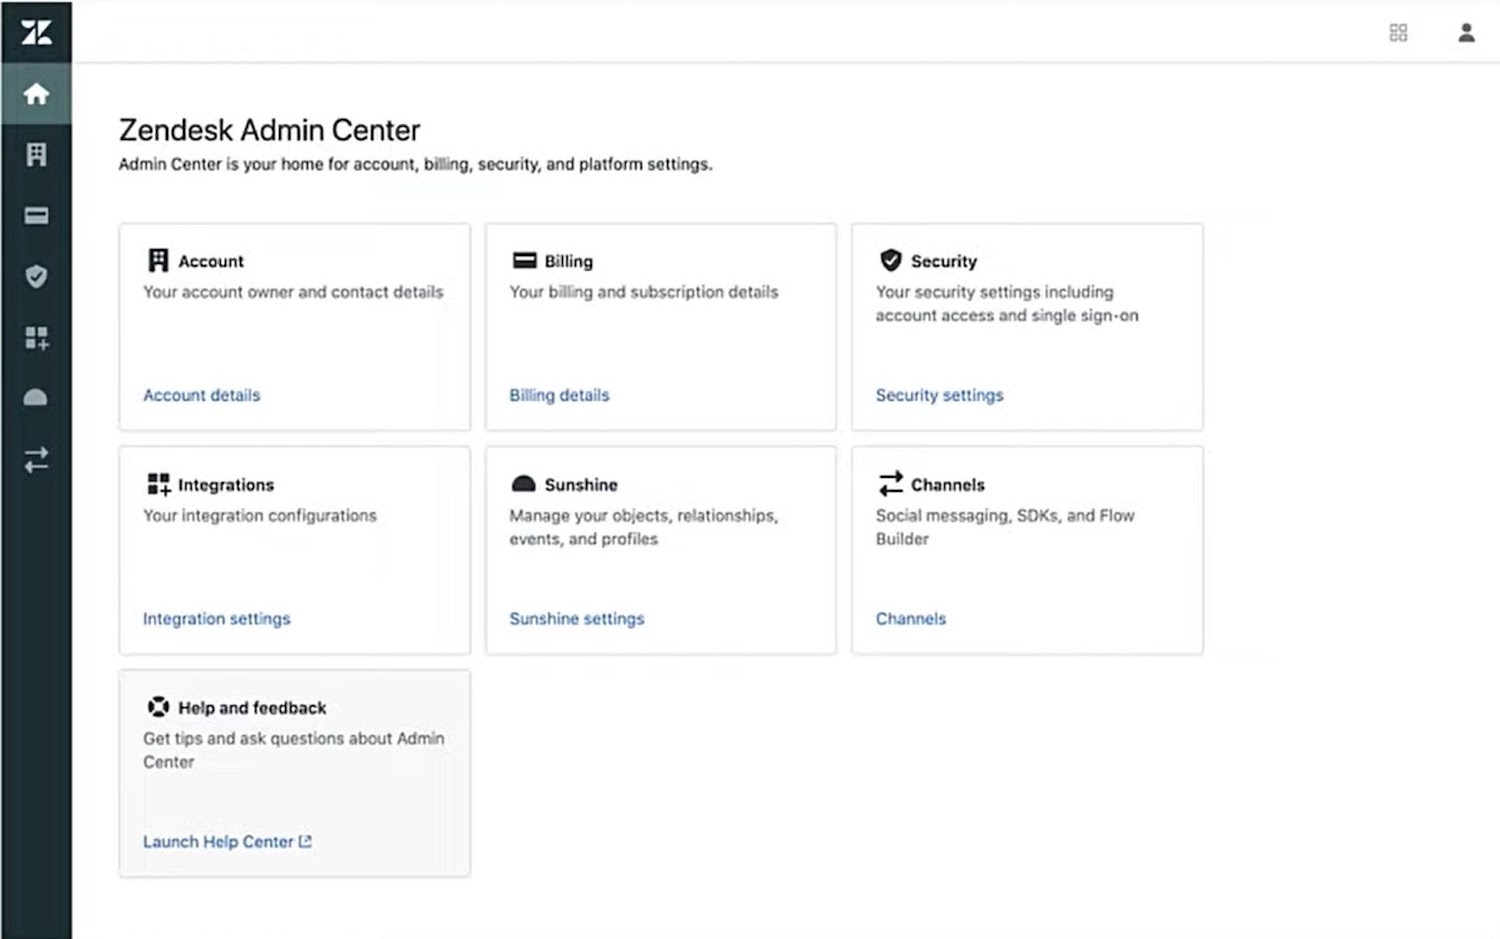
Task: Open Account details link
Action: [201, 395]
